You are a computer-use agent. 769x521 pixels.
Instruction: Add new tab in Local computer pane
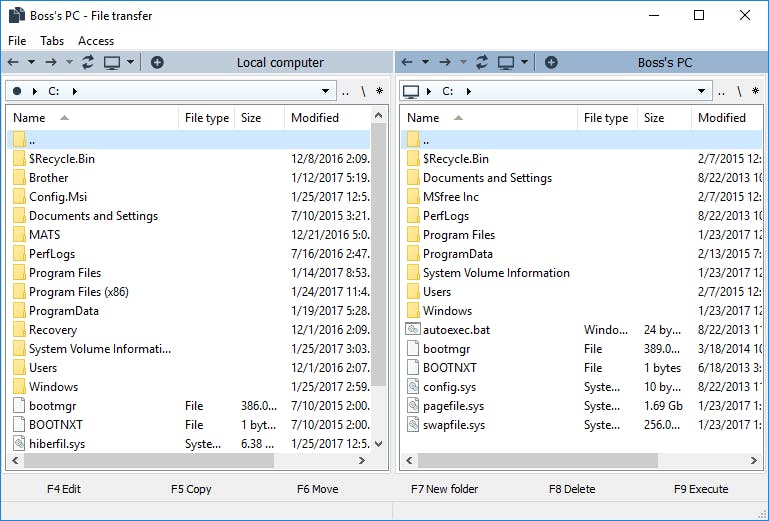[x=157, y=62]
